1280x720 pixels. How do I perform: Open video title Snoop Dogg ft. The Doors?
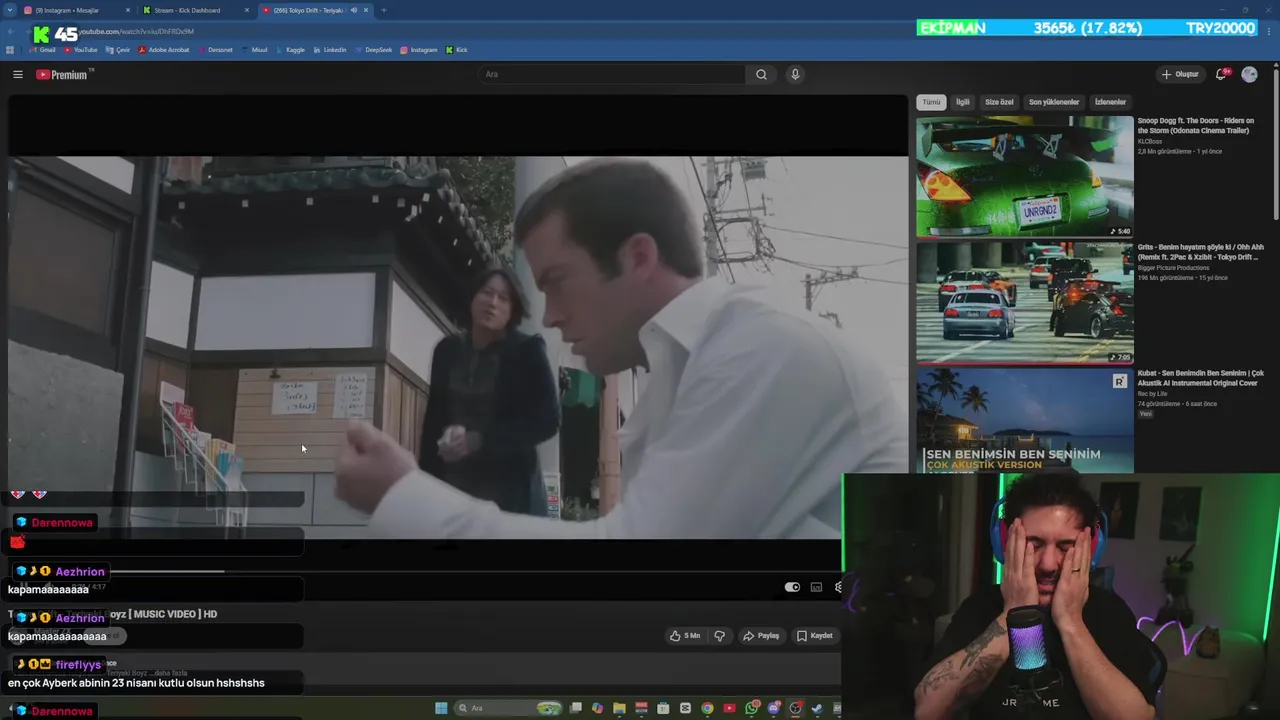click(1195, 125)
